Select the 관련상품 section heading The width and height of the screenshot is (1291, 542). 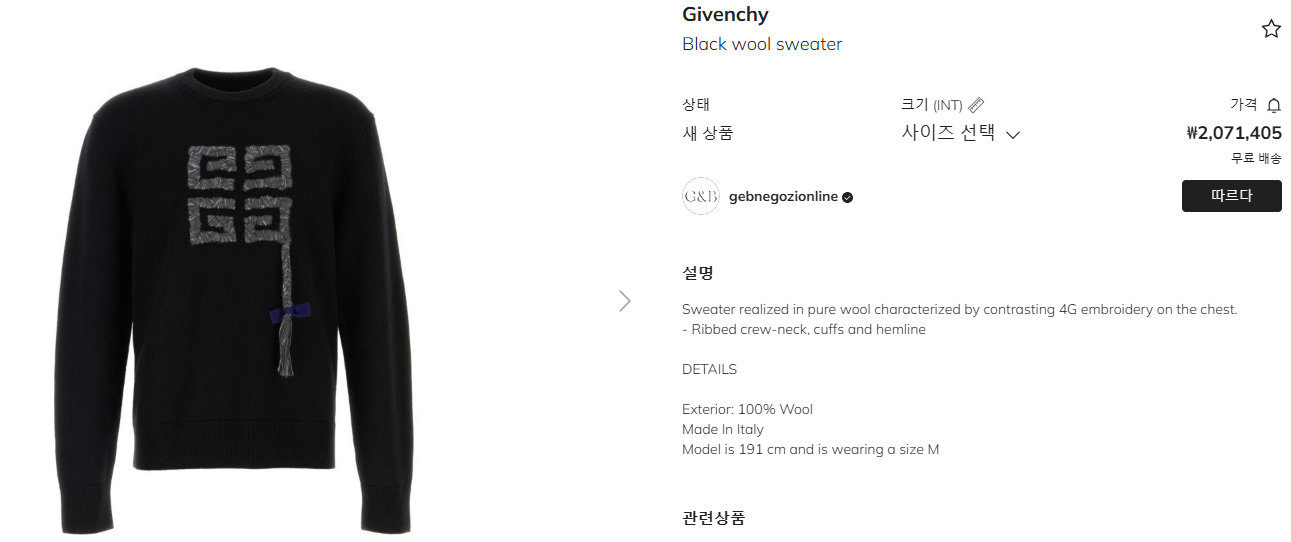click(713, 518)
